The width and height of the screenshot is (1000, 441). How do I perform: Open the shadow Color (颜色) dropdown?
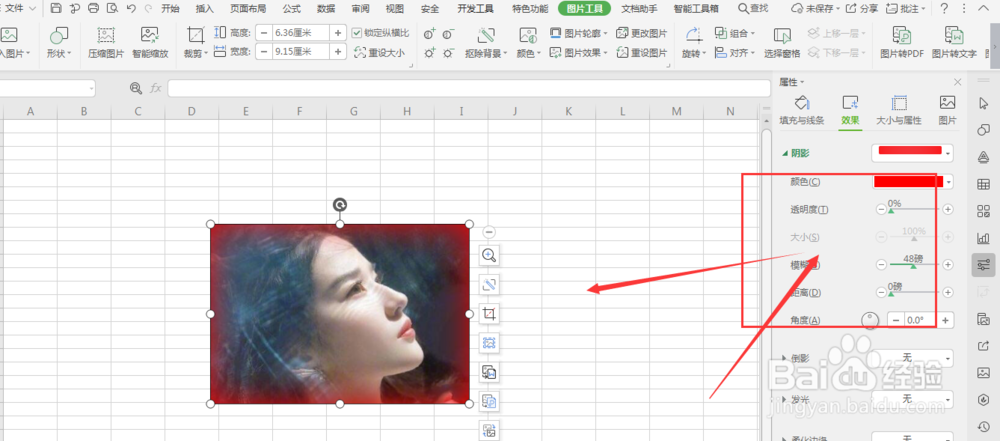pos(950,183)
